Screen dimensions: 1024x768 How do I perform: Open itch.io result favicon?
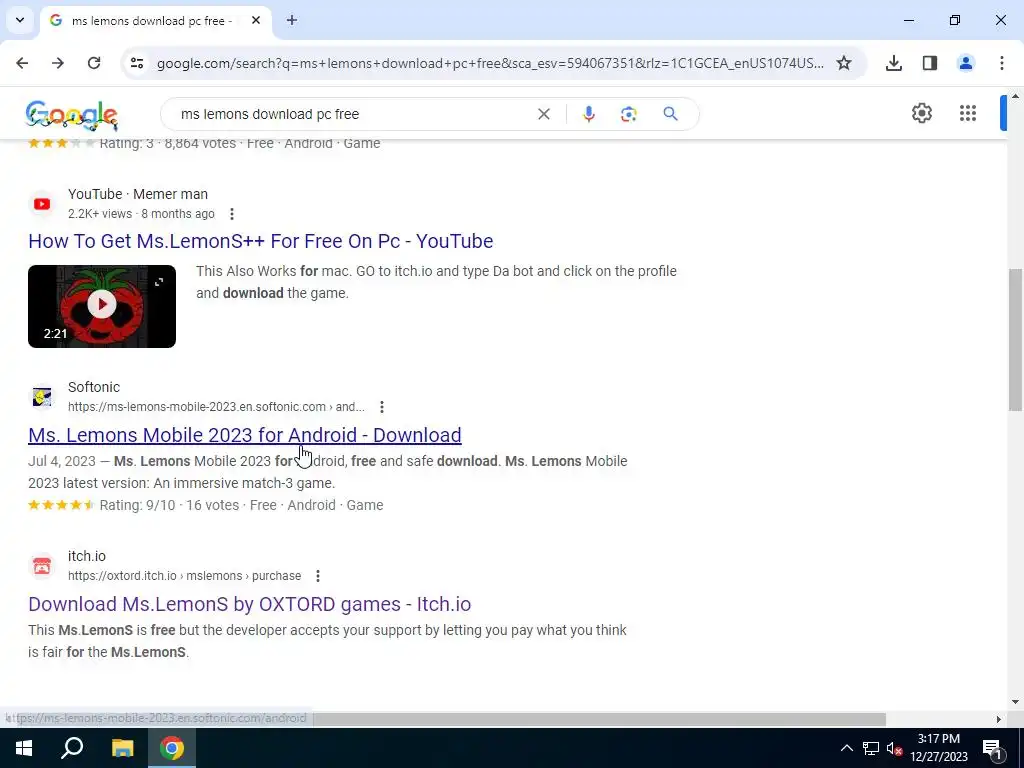[42, 566]
